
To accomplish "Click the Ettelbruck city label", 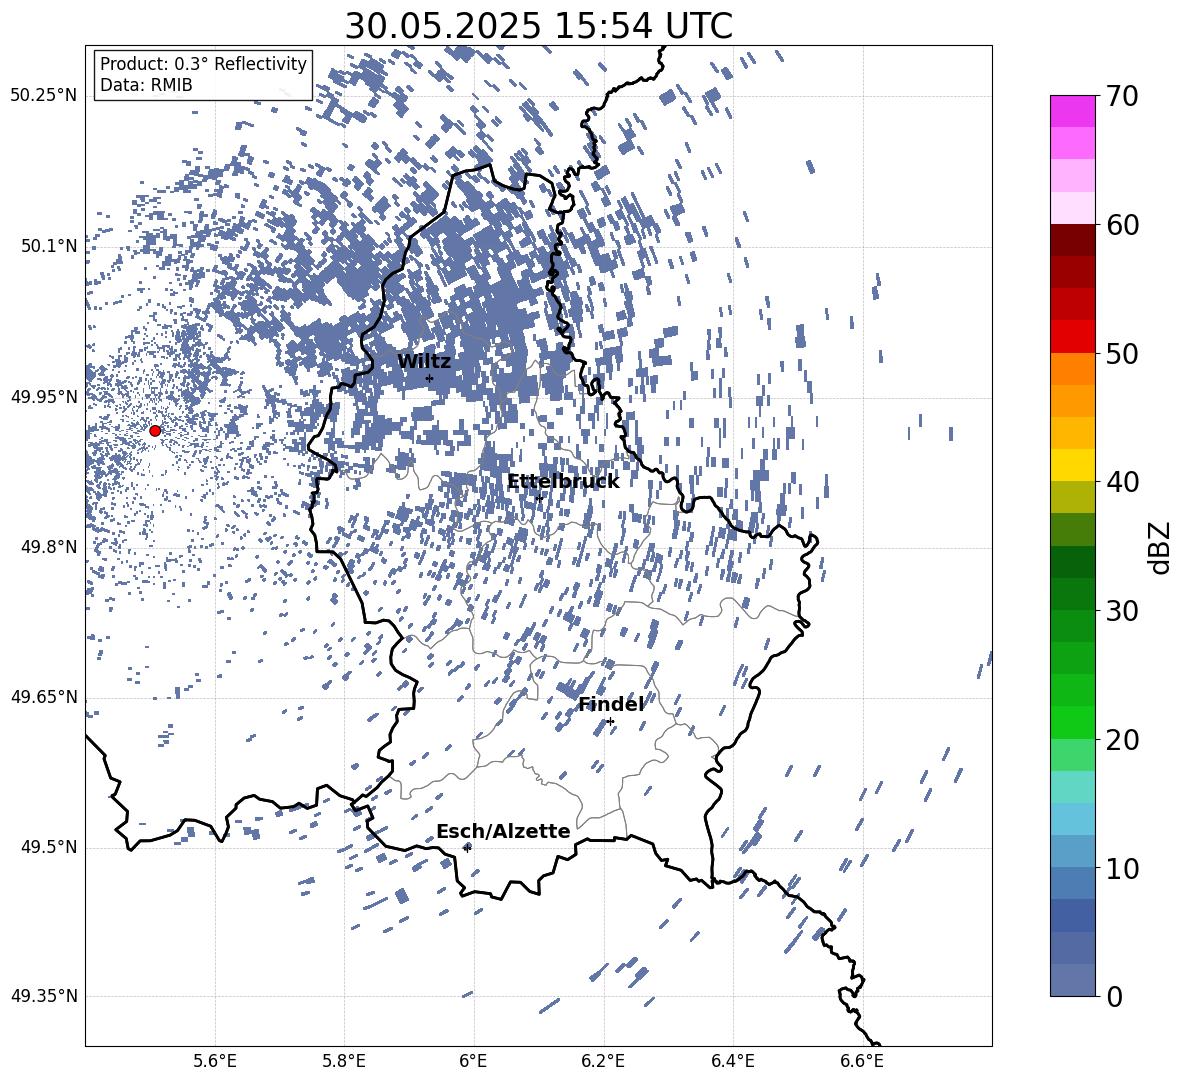I will (x=563, y=482).
